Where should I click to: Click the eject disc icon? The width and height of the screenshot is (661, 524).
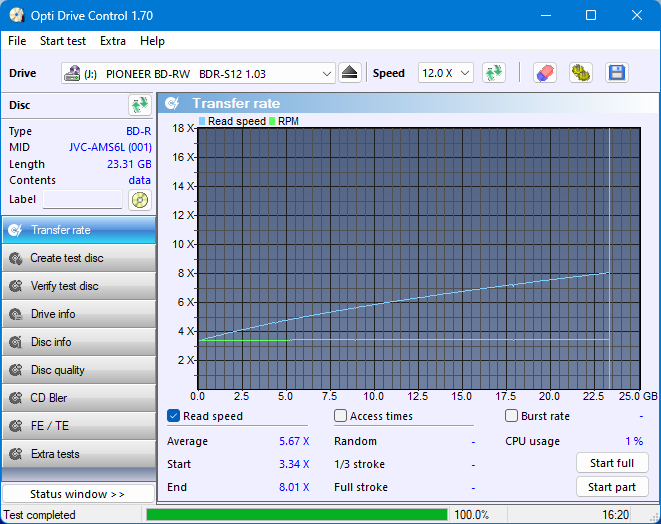click(349, 73)
